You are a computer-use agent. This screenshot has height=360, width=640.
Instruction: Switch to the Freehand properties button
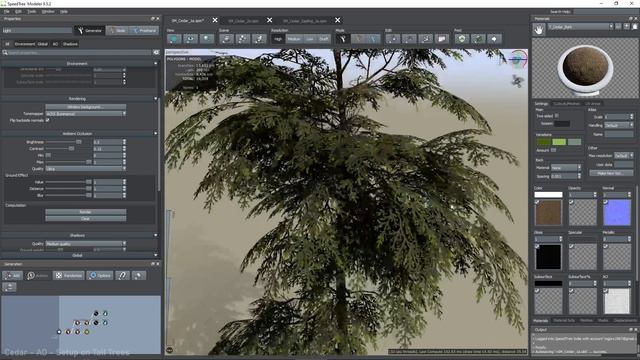pyautogui.click(x=144, y=31)
